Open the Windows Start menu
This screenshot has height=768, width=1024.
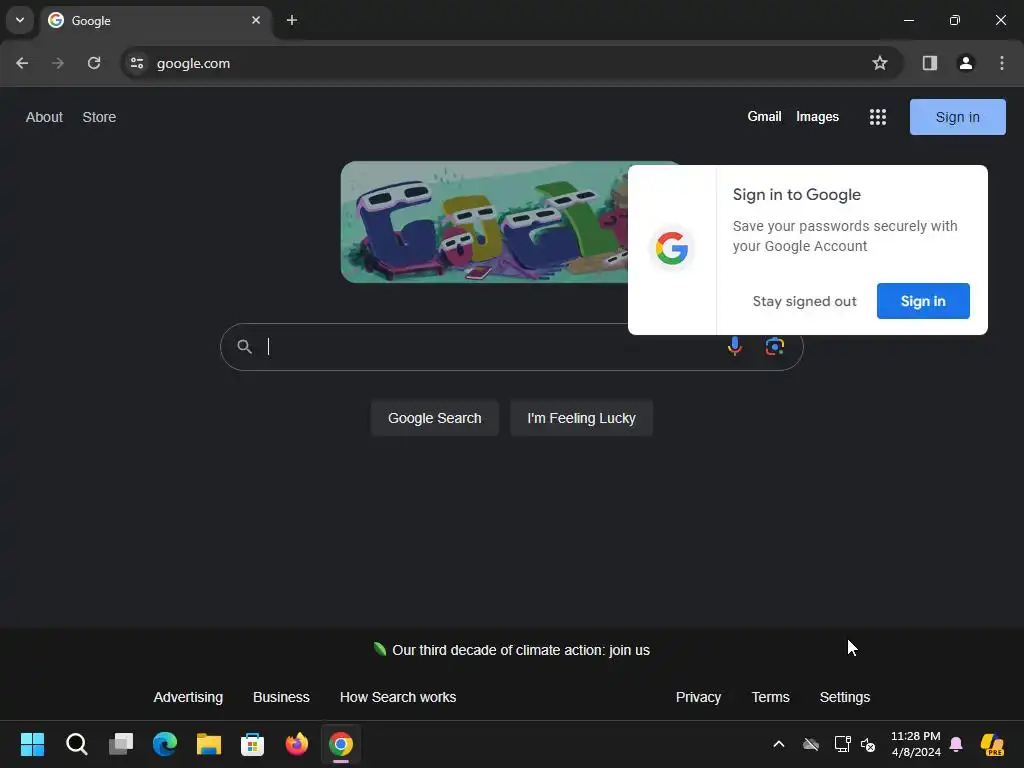click(x=32, y=744)
